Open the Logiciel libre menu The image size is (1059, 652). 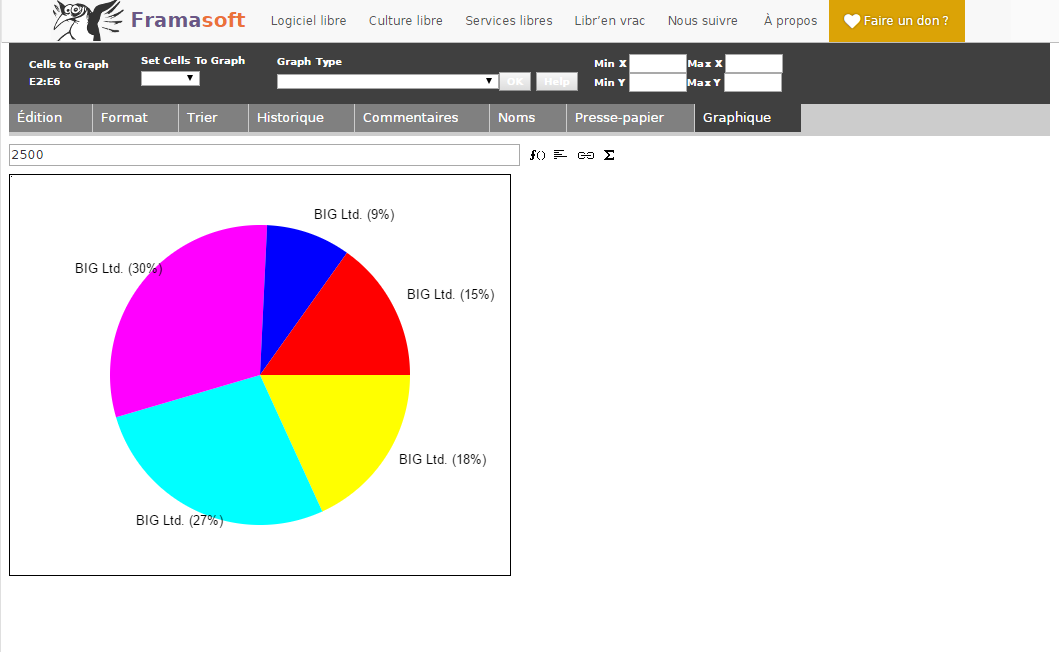click(x=308, y=21)
